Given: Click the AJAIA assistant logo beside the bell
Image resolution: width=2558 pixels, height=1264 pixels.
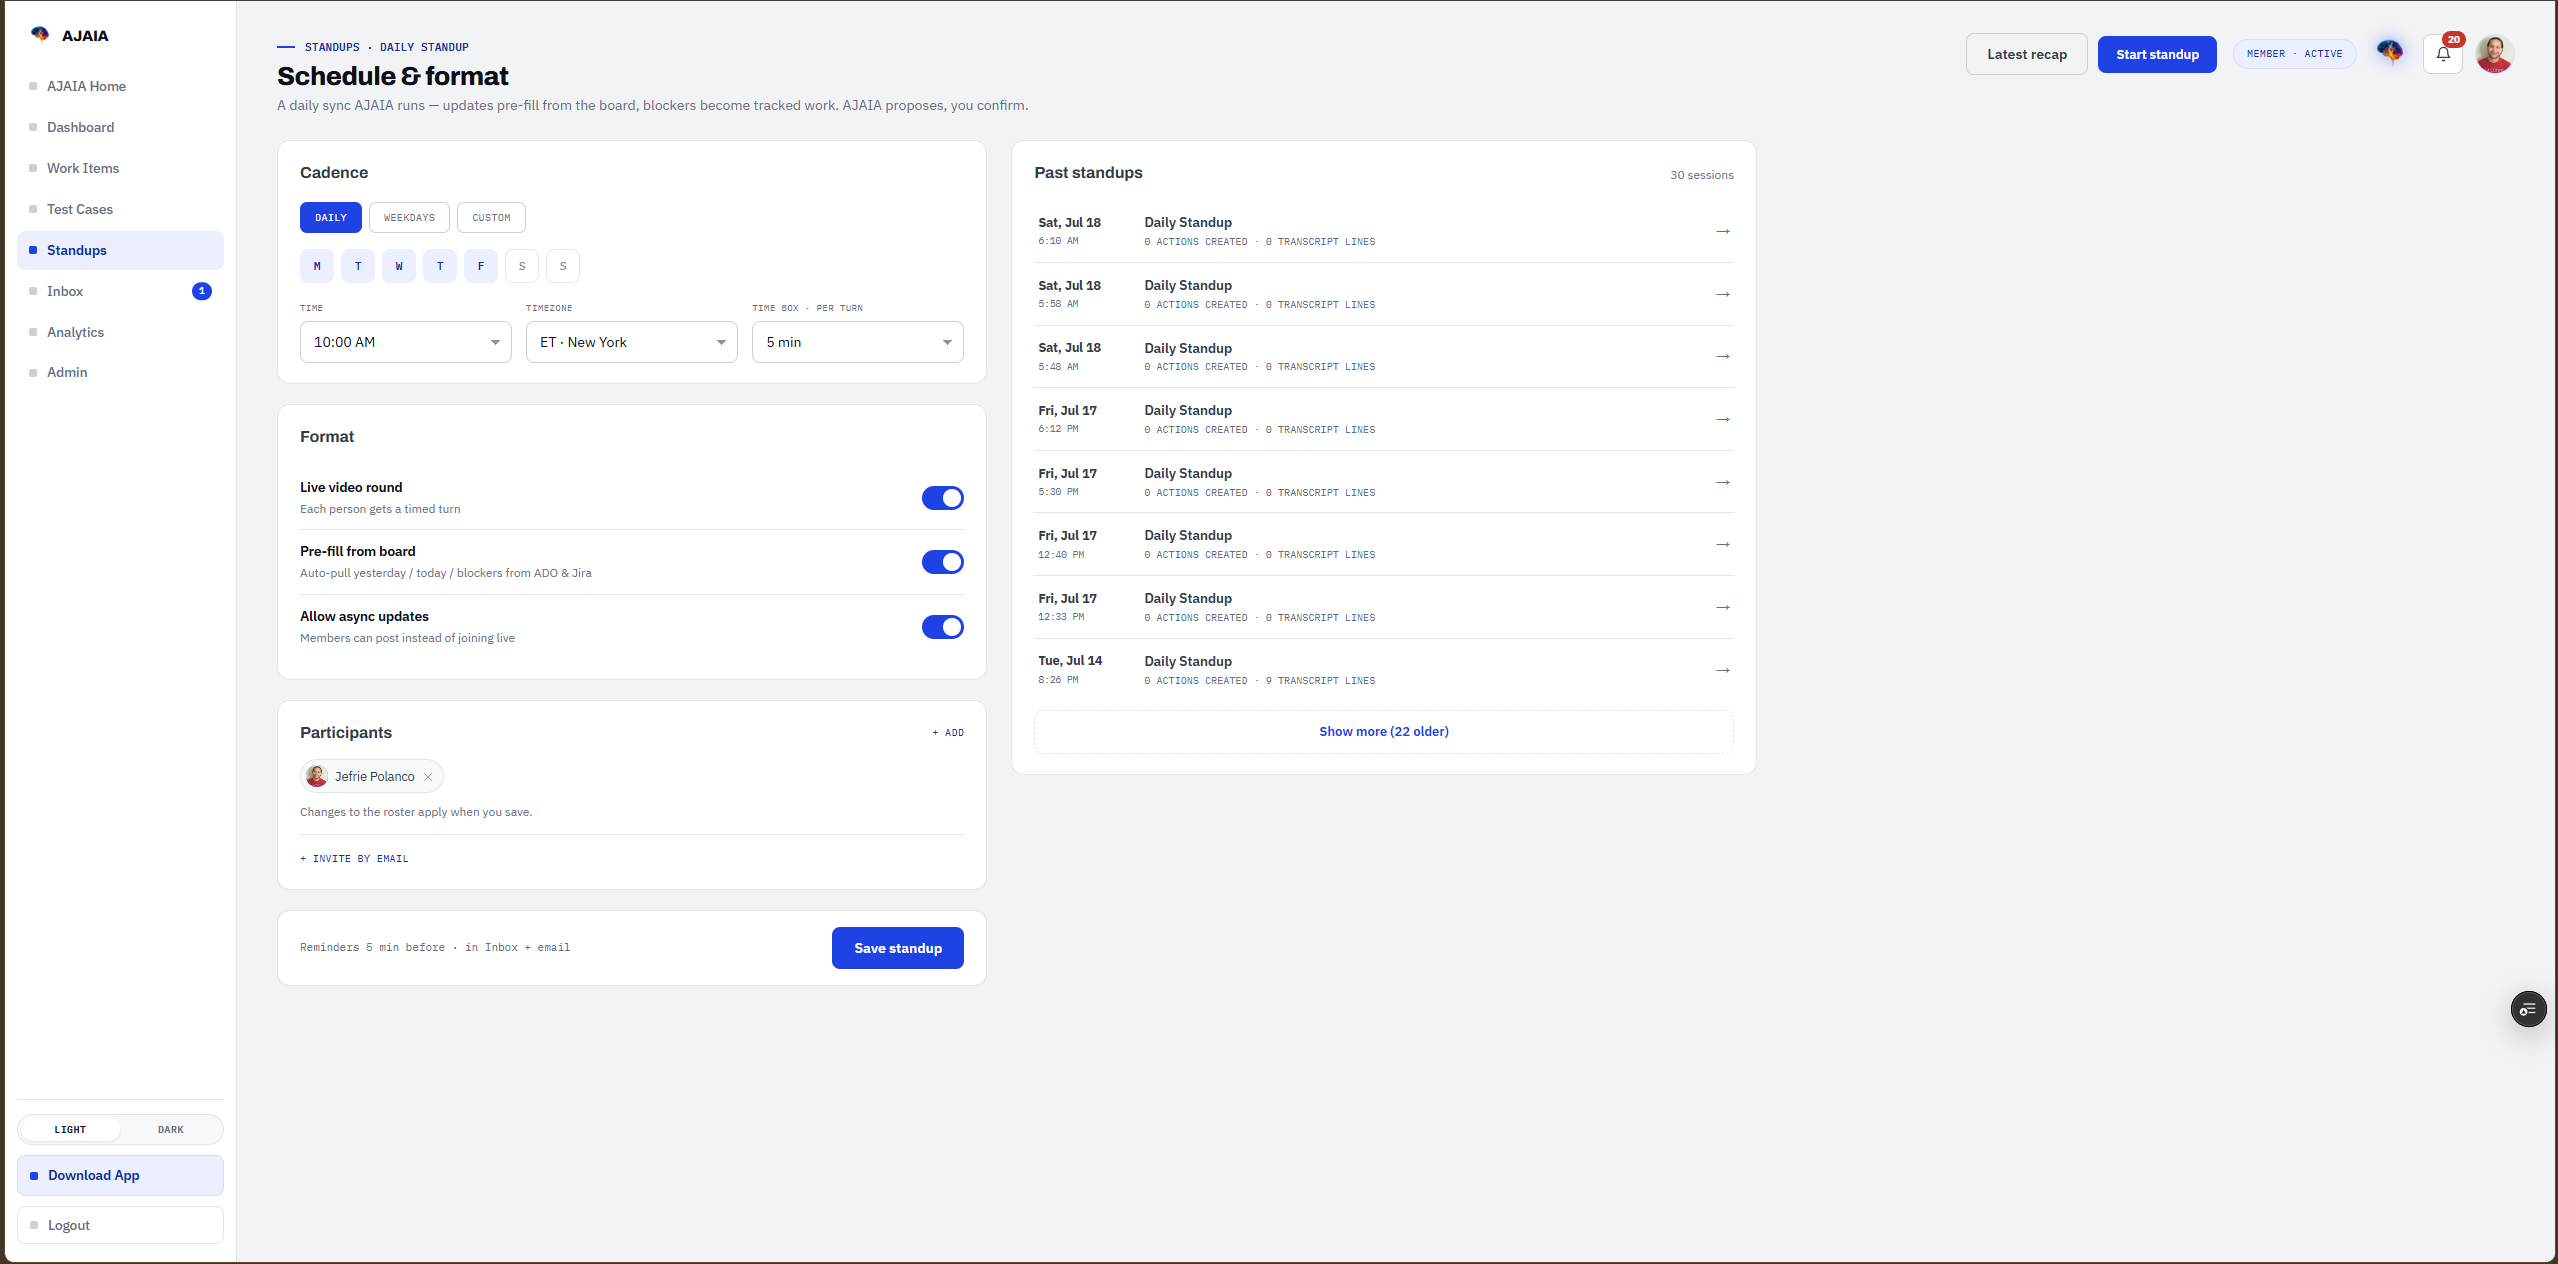Looking at the screenshot, I should pyautogui.click(x=2389, y=52).
